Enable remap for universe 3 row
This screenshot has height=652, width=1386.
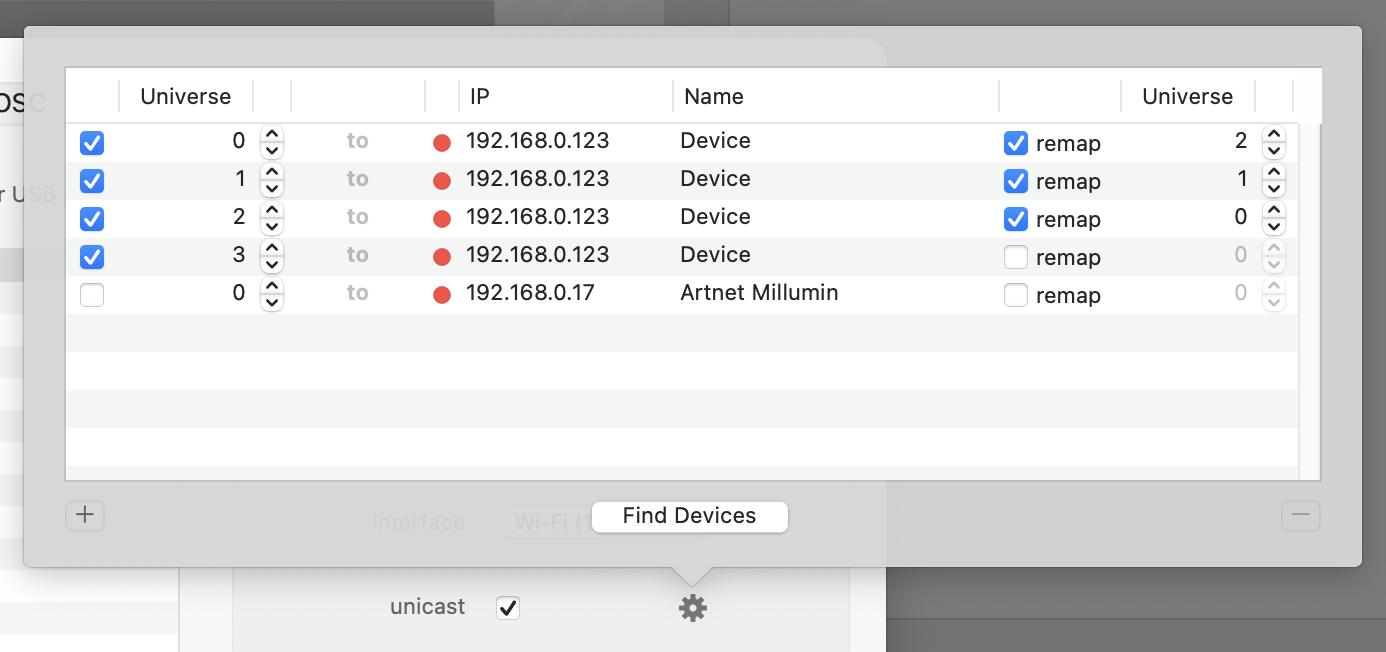(x=1016, y=257)
